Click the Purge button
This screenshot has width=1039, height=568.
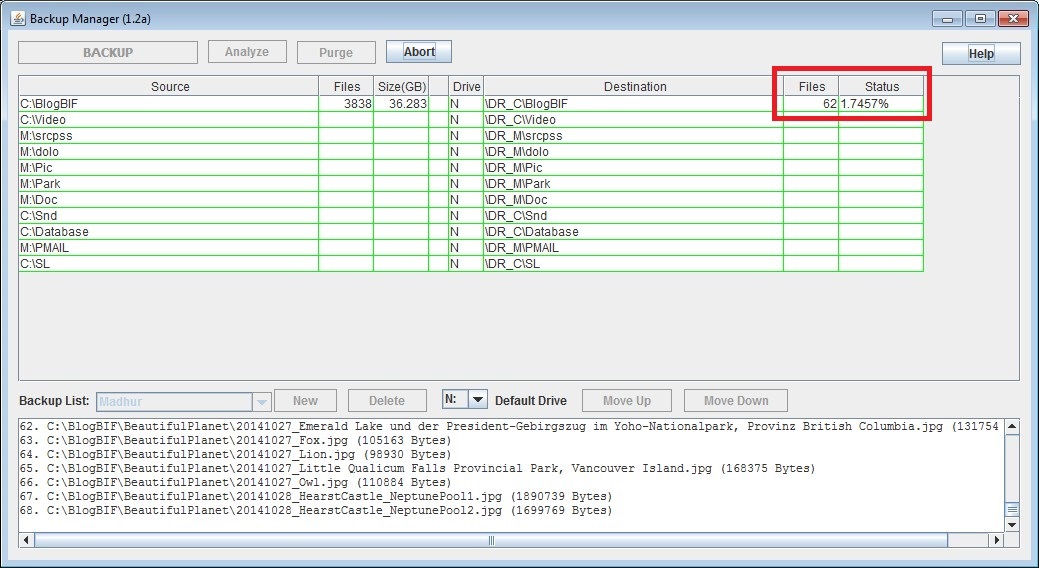[336, 53]
